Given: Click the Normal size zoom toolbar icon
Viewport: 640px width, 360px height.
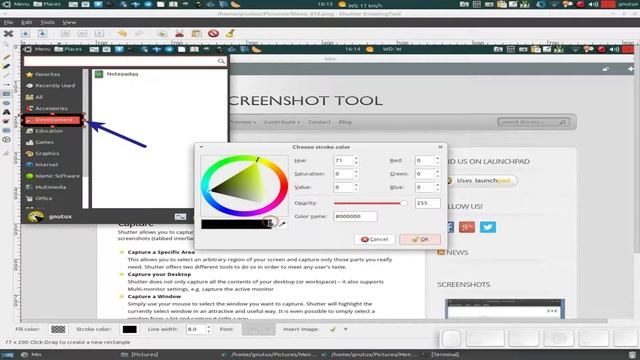Looking at the screenshot, I should [x=99, y=33].
